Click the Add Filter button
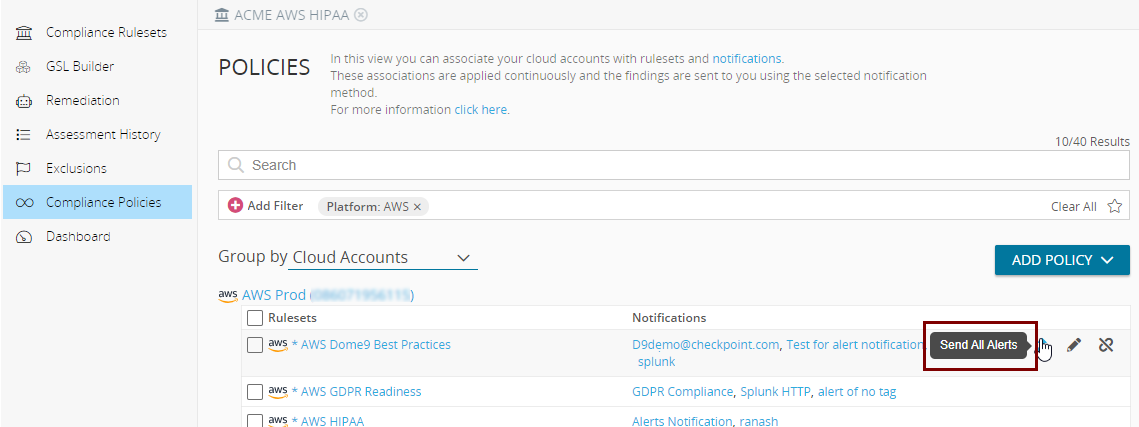This screenshot has height=427, width=1139. click(x=266, y=206)
